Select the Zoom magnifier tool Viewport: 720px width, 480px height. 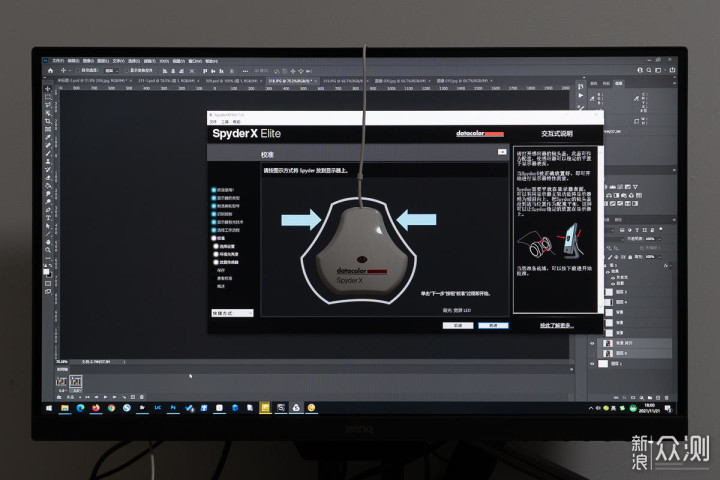(48, 250)
